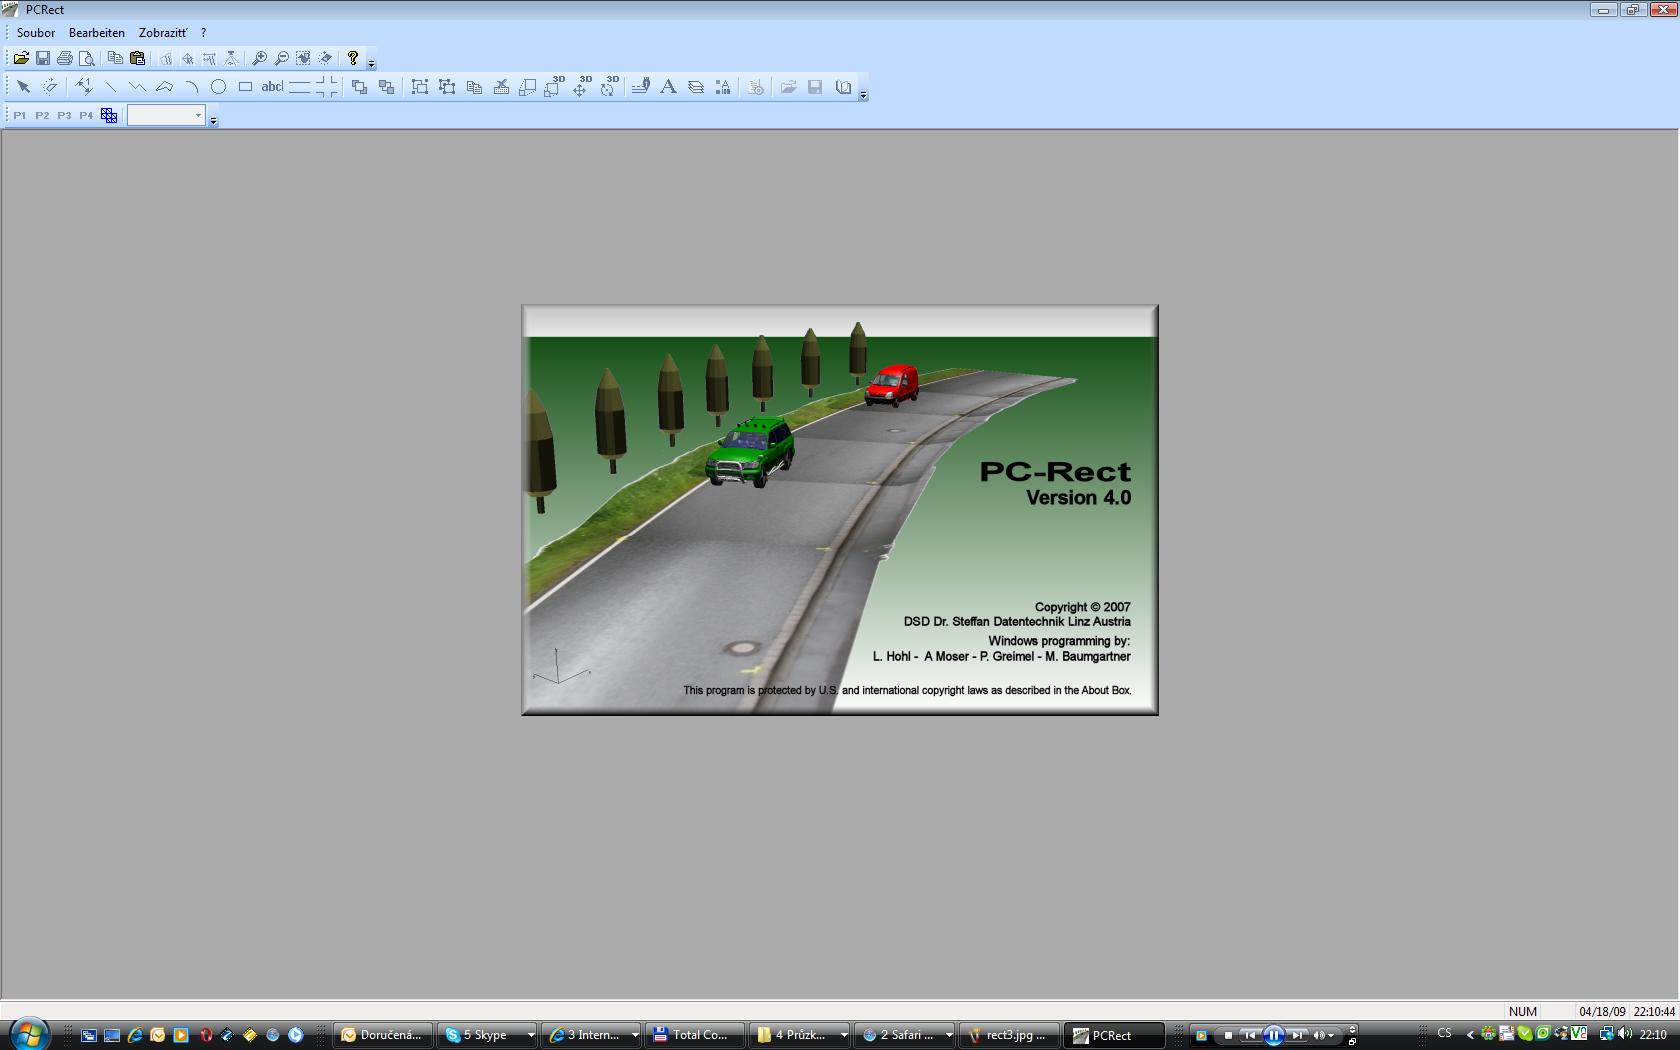Click the parallel lines tool
This screenshot has width=1680, height=1050.
(299, 87)
